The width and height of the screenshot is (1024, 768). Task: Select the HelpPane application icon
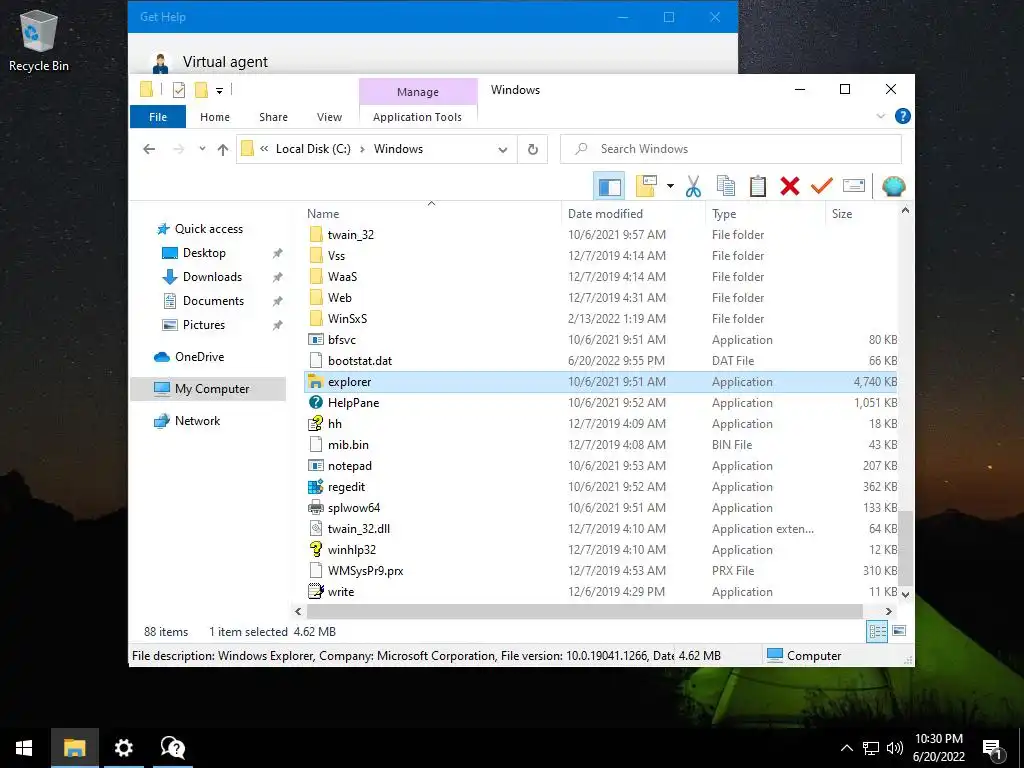315,402
